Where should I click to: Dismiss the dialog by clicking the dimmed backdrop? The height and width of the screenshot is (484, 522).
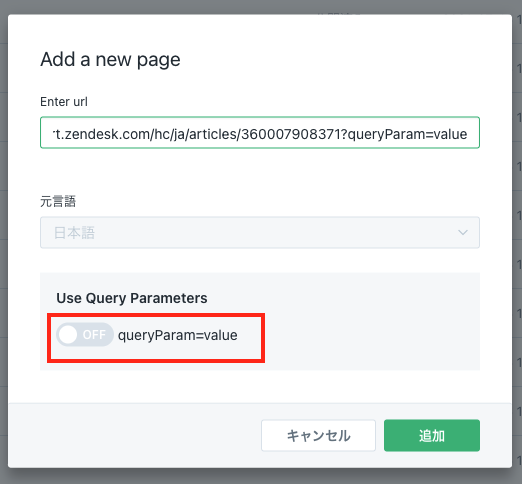[260, 476]
